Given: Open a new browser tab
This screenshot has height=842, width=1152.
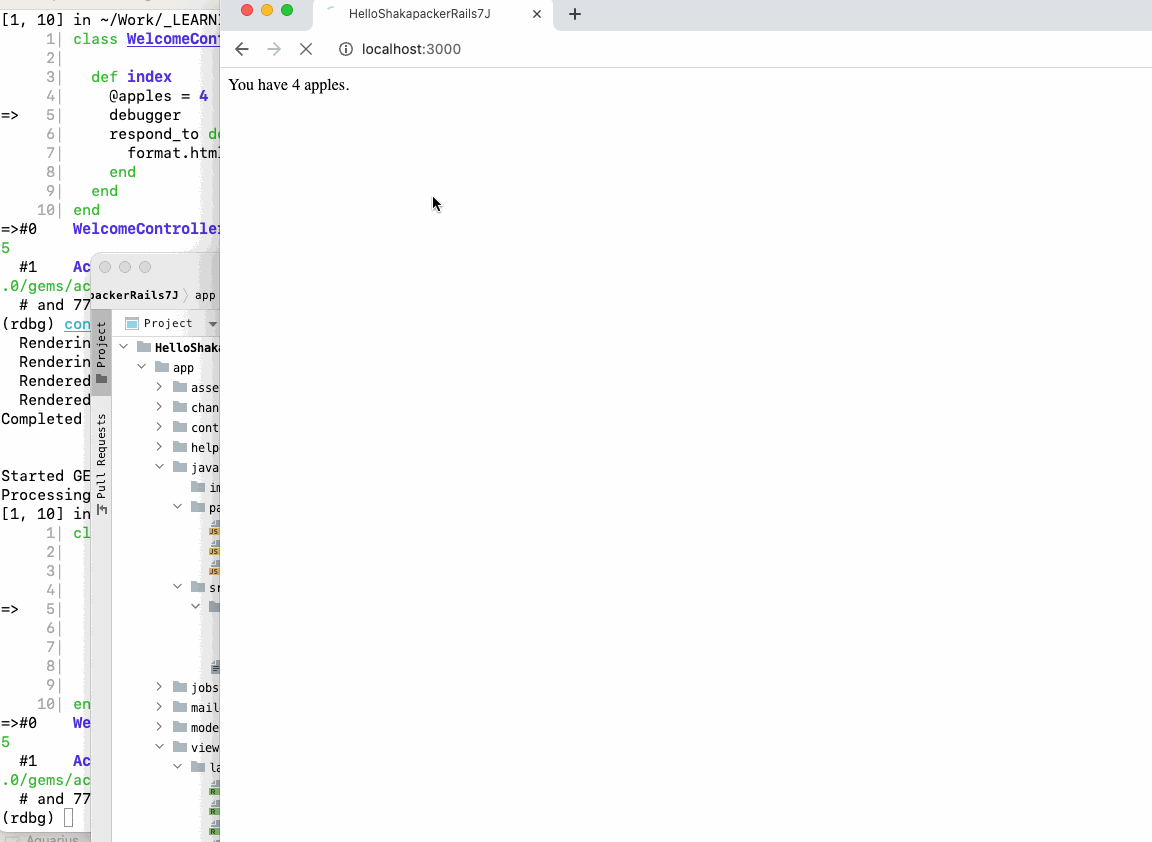Looking at the screenshot, I should point(573,14).
